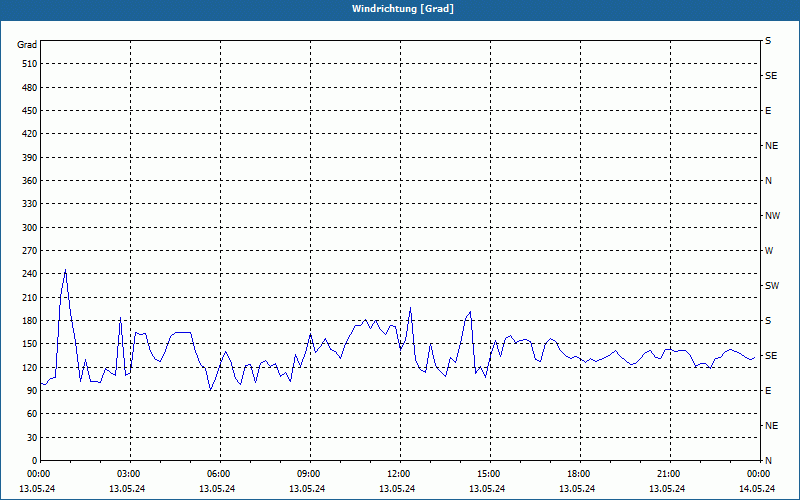Click the 300 degree axis label
The image size is (800, 500).
[30, 227]
